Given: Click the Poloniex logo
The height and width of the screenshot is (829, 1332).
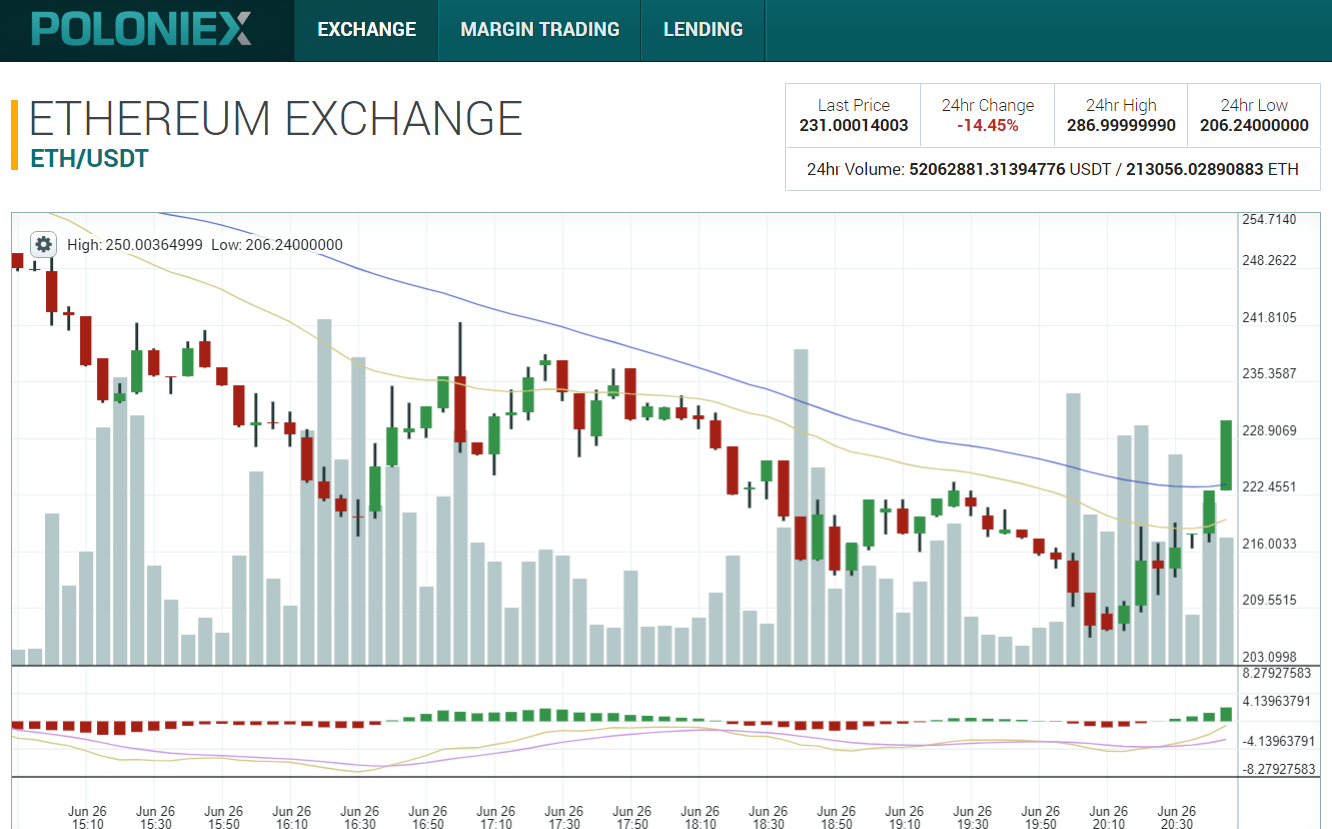Looking at the screenshot, I should (142, 29).
